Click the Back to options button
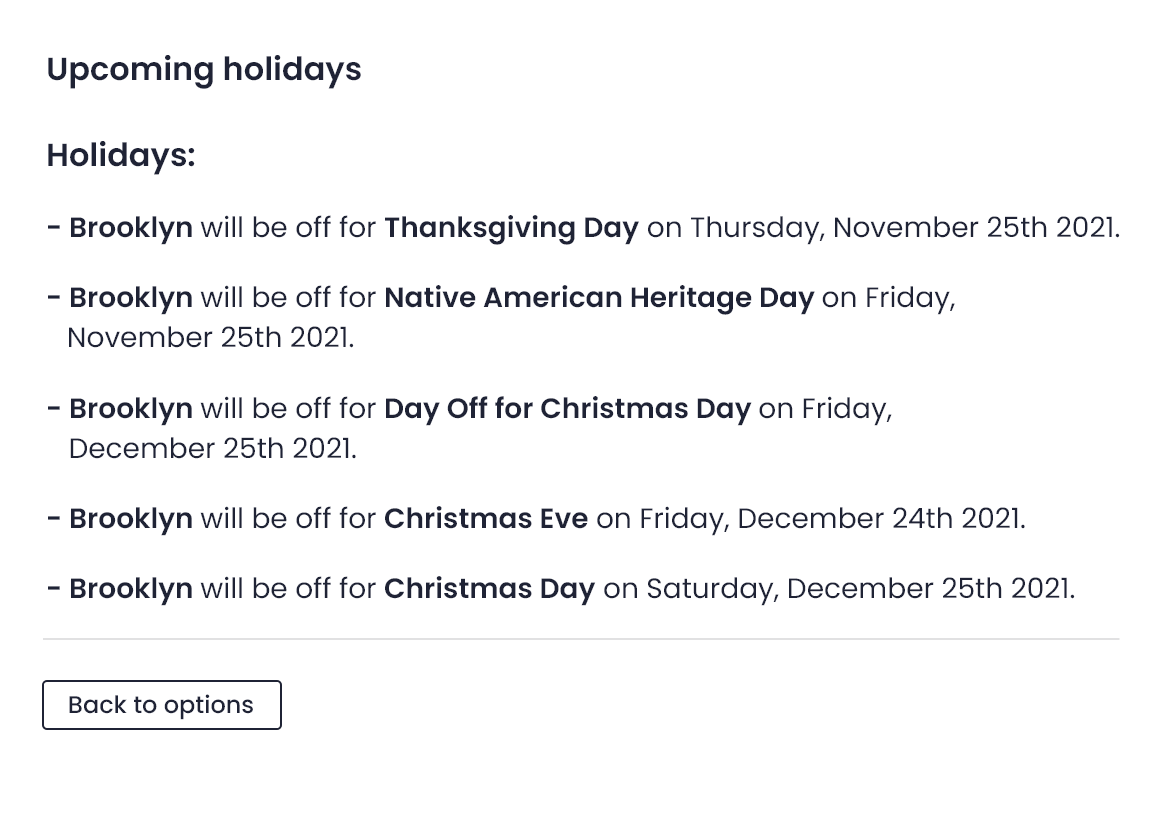 tap(162, 704)
